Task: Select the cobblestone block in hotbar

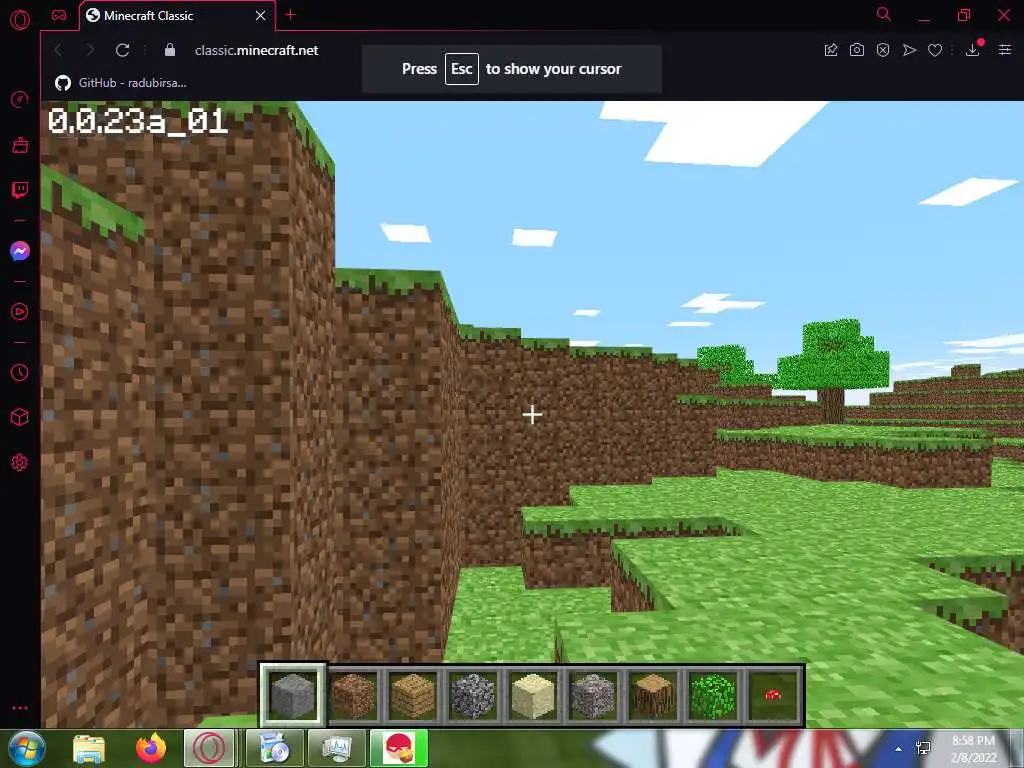Action: [473, 696]
